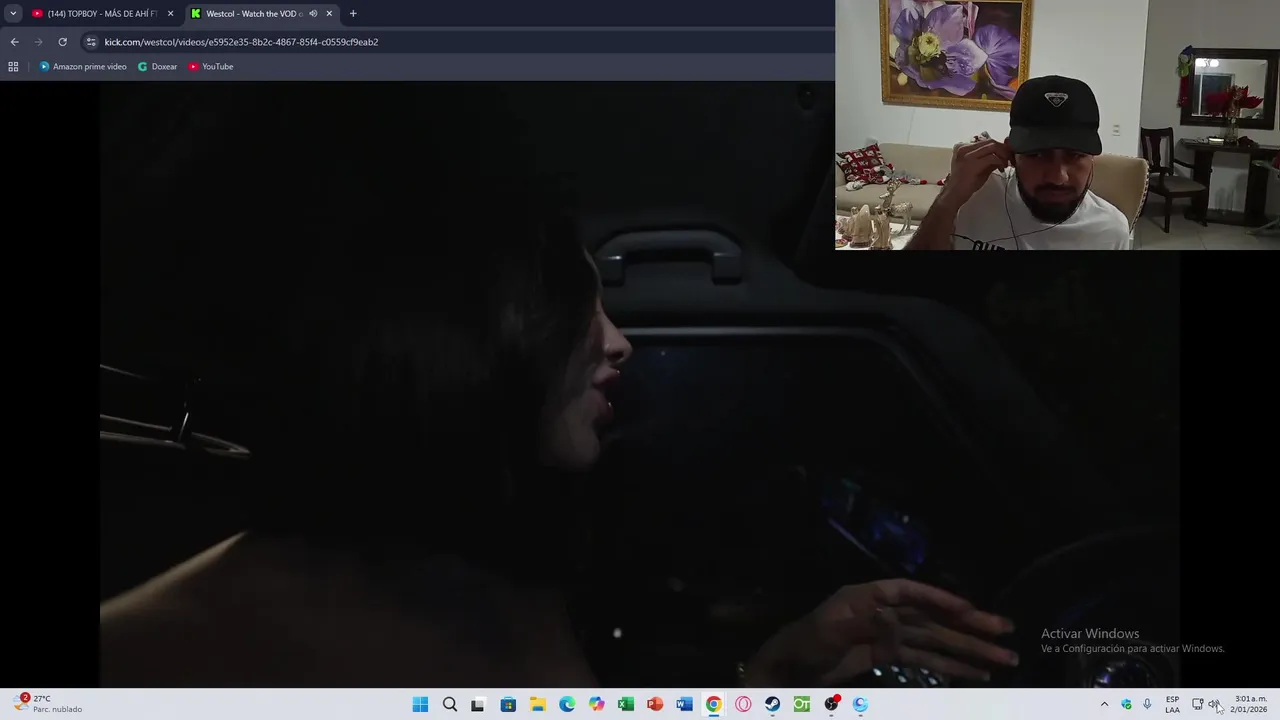This screenshot has width=1280, height=720.
Task: Show hidden system tray icons
Action: pos(1104,704)
